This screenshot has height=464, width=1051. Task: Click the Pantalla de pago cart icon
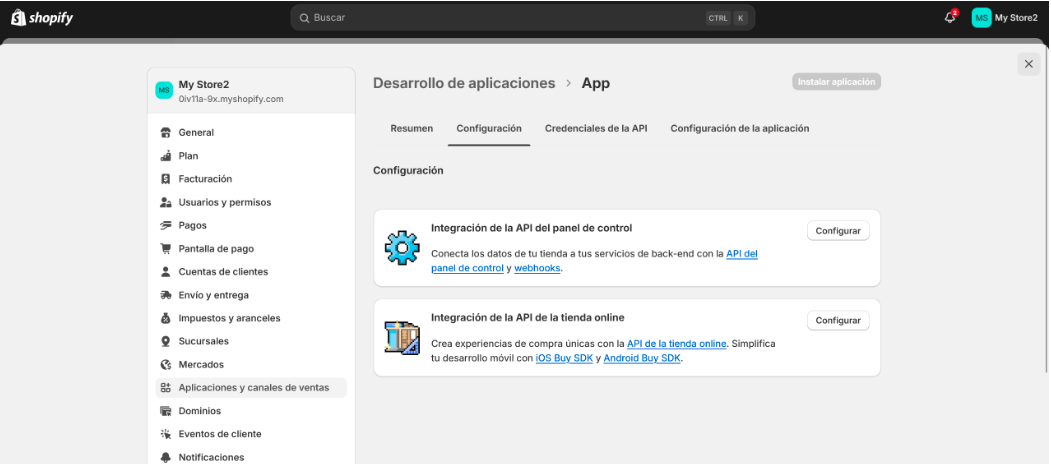[166, 248]
